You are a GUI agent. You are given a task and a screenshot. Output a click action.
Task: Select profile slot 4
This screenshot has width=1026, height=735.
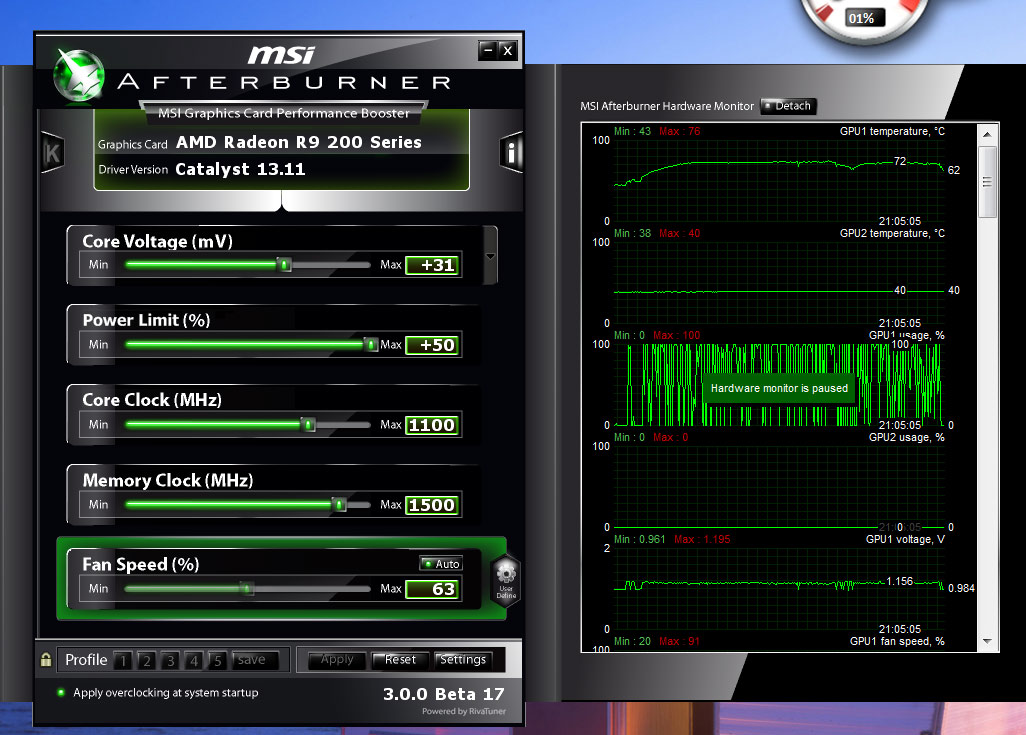pyautogui.click(x=194, y=660)
